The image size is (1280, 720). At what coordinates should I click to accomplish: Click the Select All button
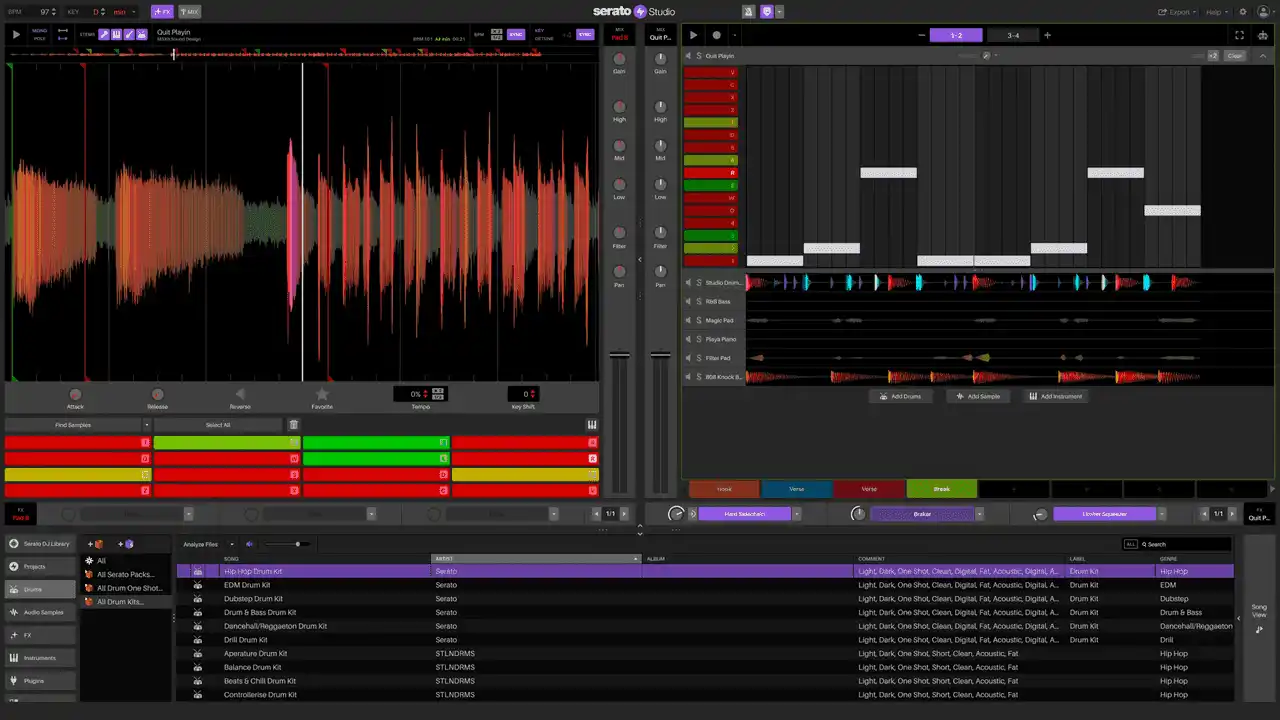(x=218, y=425)
